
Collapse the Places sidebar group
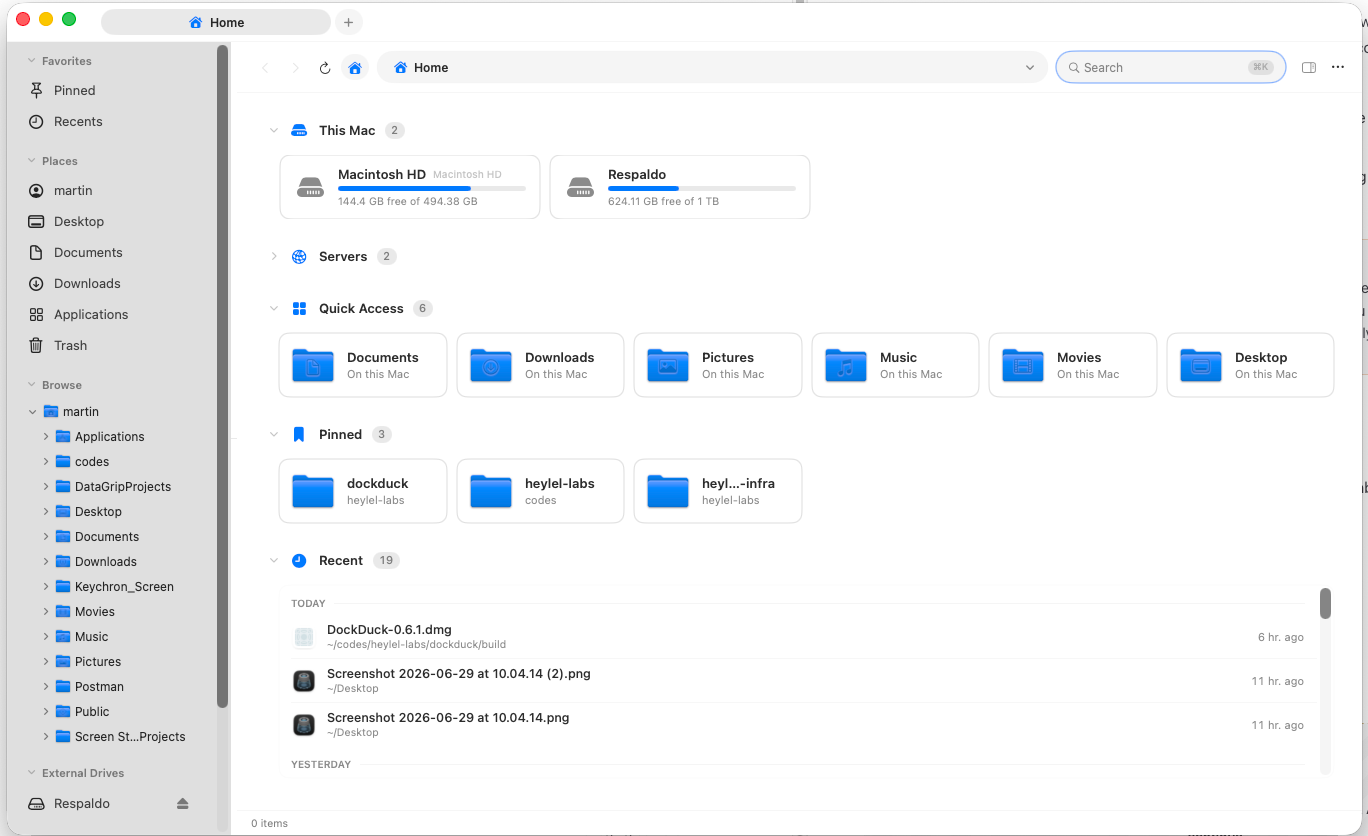[32, 161]
